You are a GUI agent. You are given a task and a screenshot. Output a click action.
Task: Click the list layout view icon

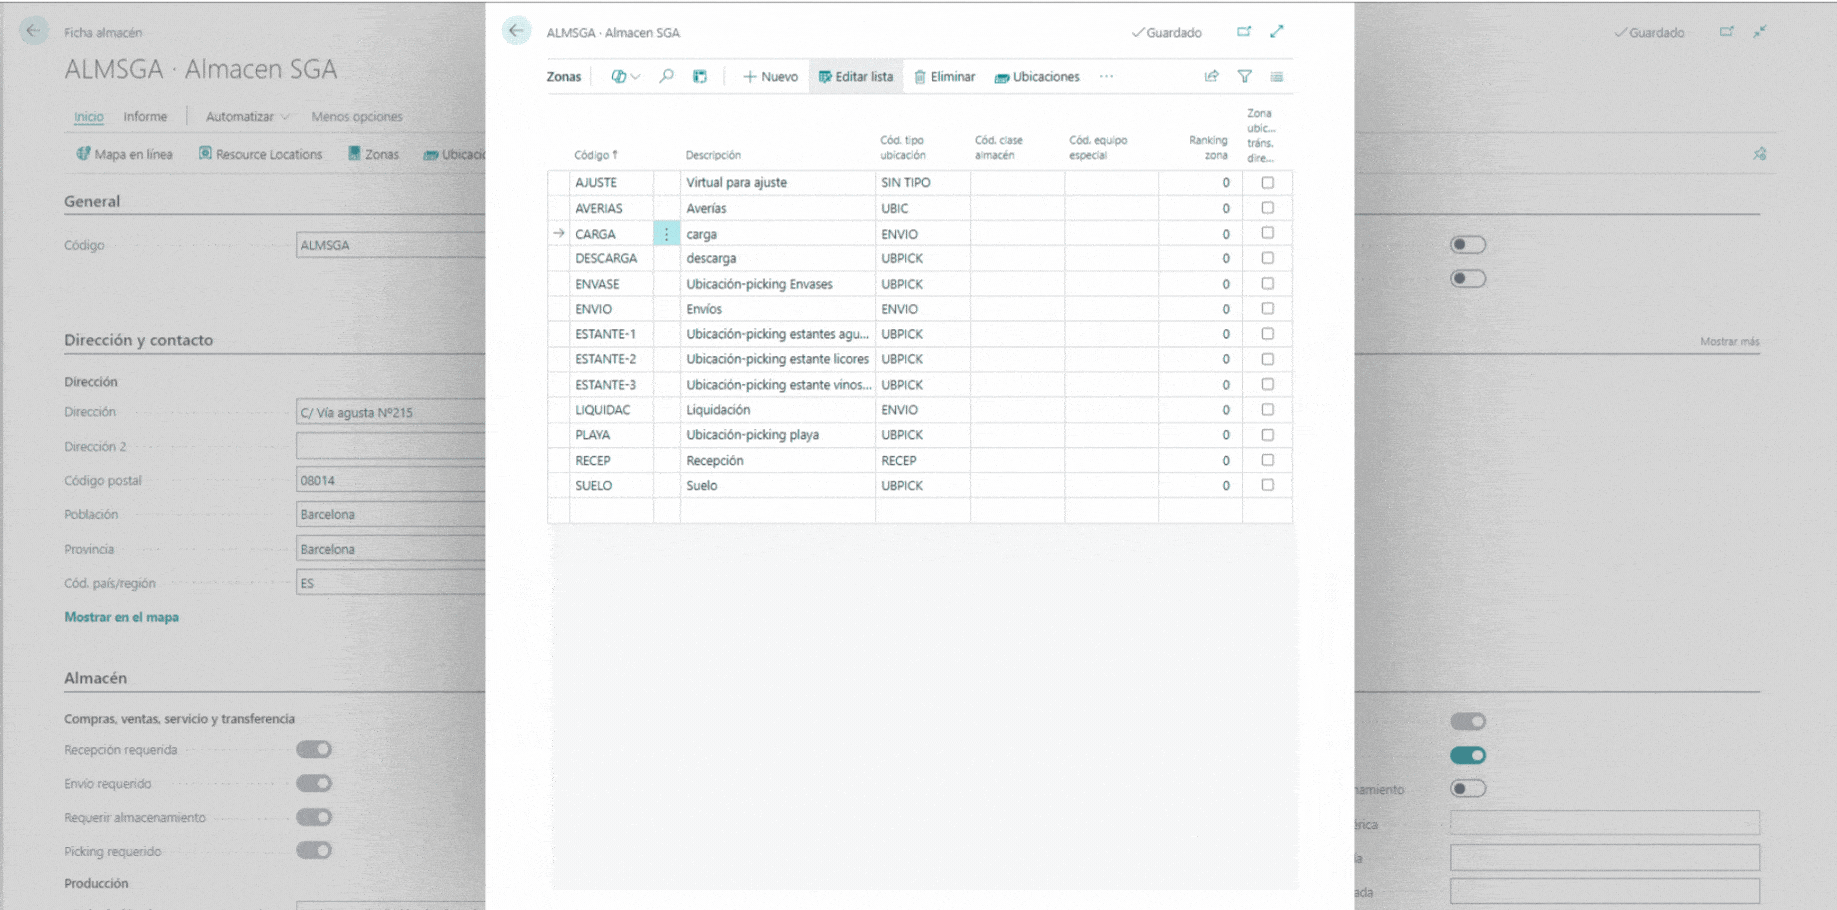click(x=1277, y=77)
